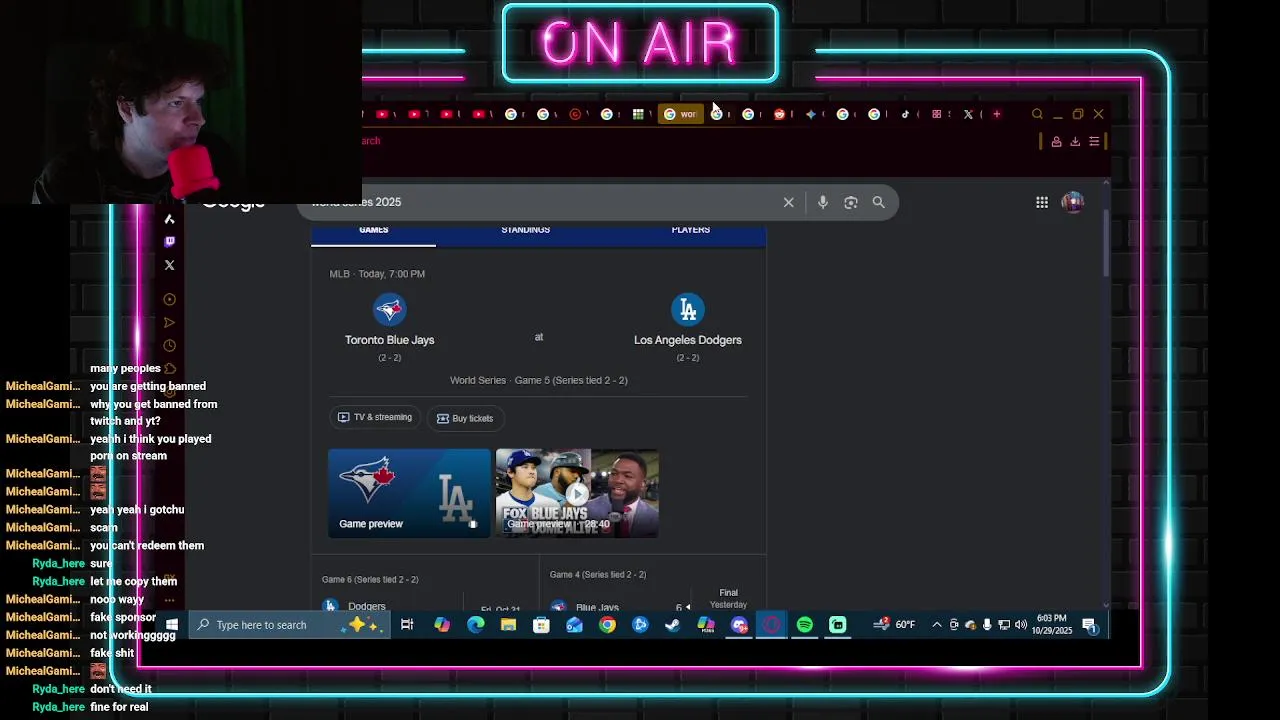Open a new browser tab with plus
1280x720 pixels.
[x=996, y=114]
